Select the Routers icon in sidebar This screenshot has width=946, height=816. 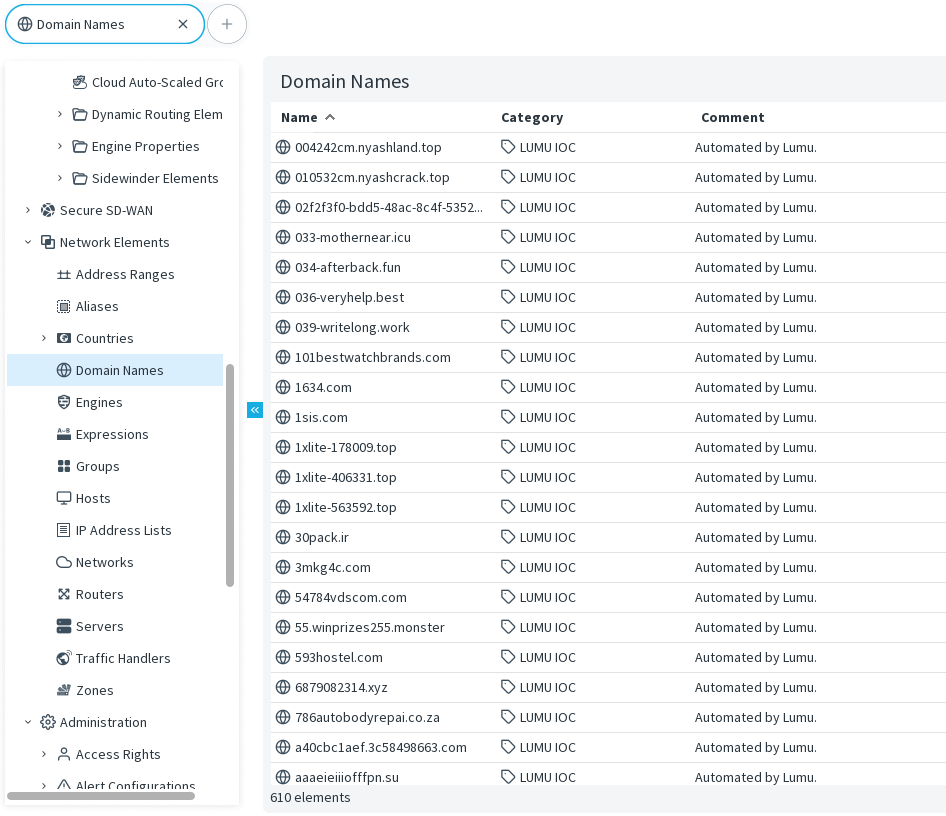click(64, 594)
